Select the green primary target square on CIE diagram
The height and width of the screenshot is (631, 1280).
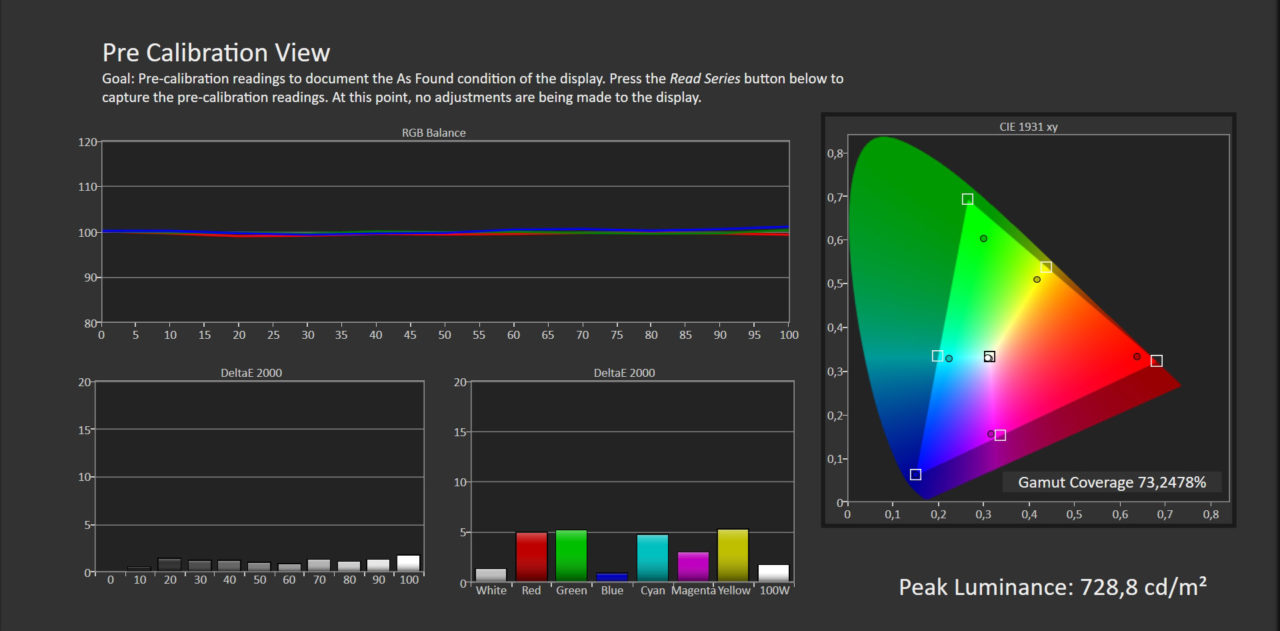967,199
